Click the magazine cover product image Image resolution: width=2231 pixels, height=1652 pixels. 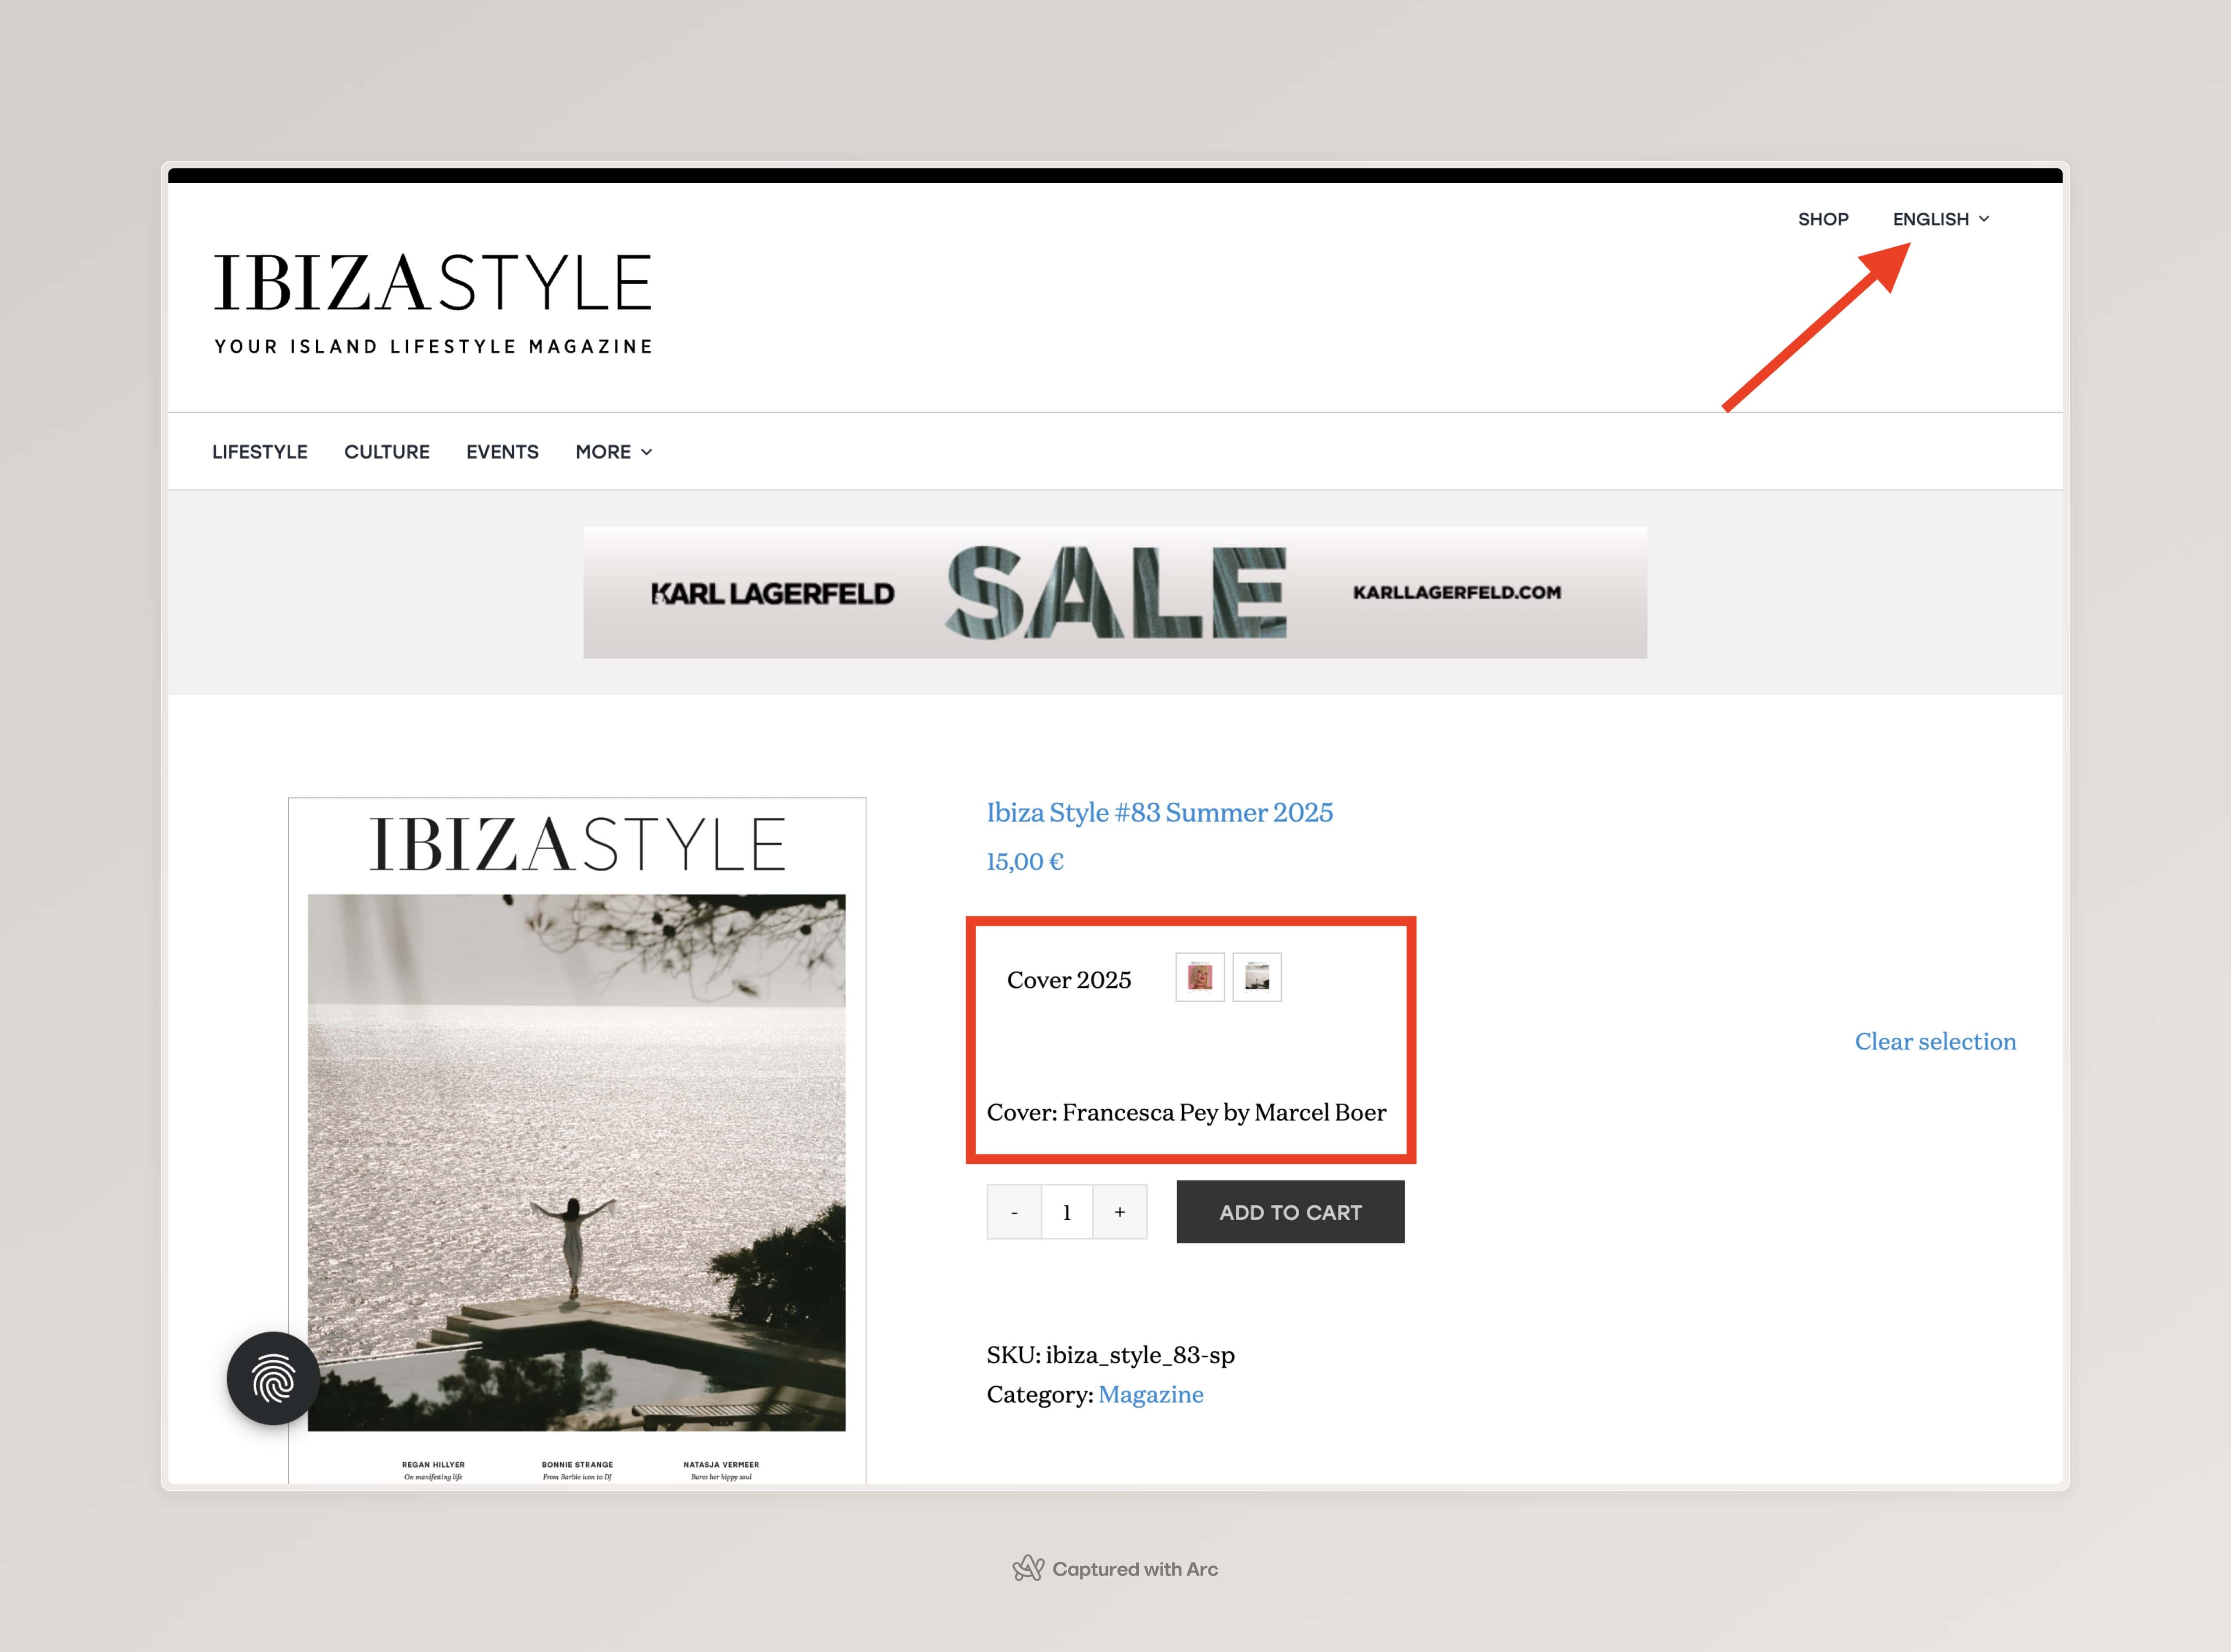pos(577,1140)
